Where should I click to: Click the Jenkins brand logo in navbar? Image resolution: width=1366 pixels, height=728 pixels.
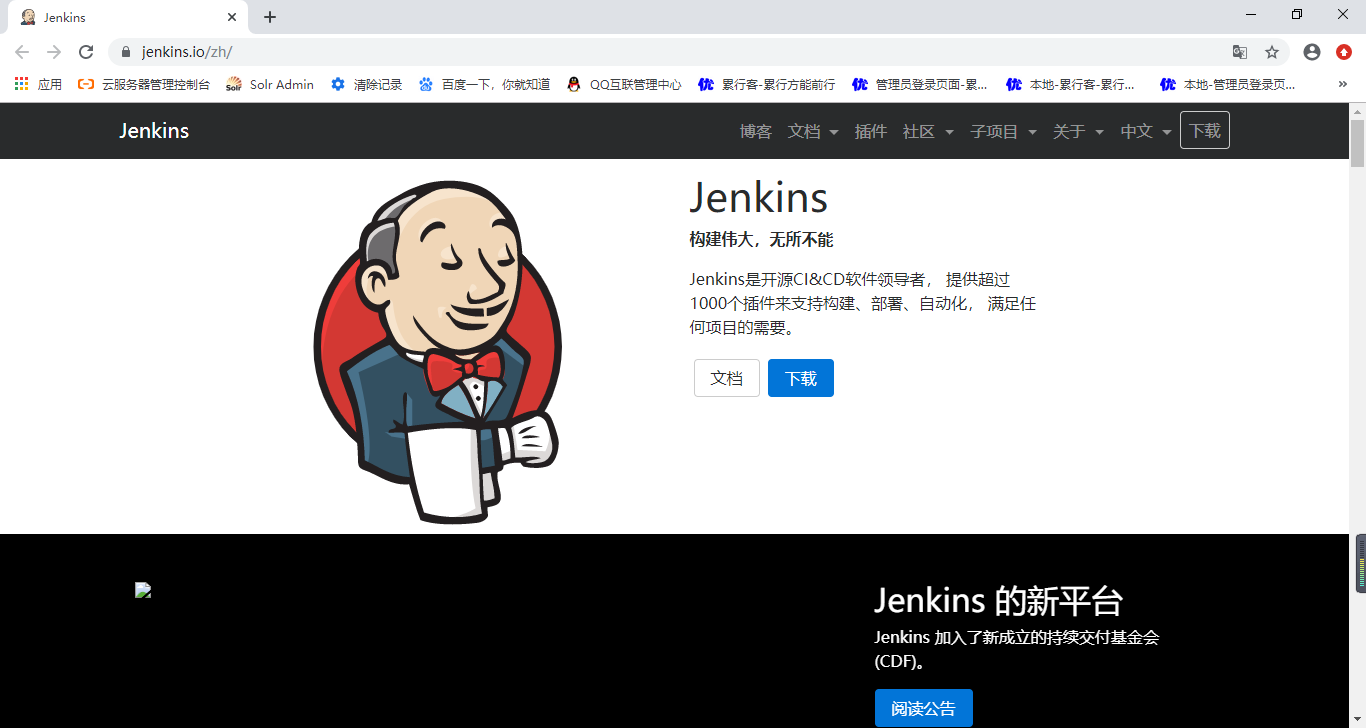click(x=154, y=131)
